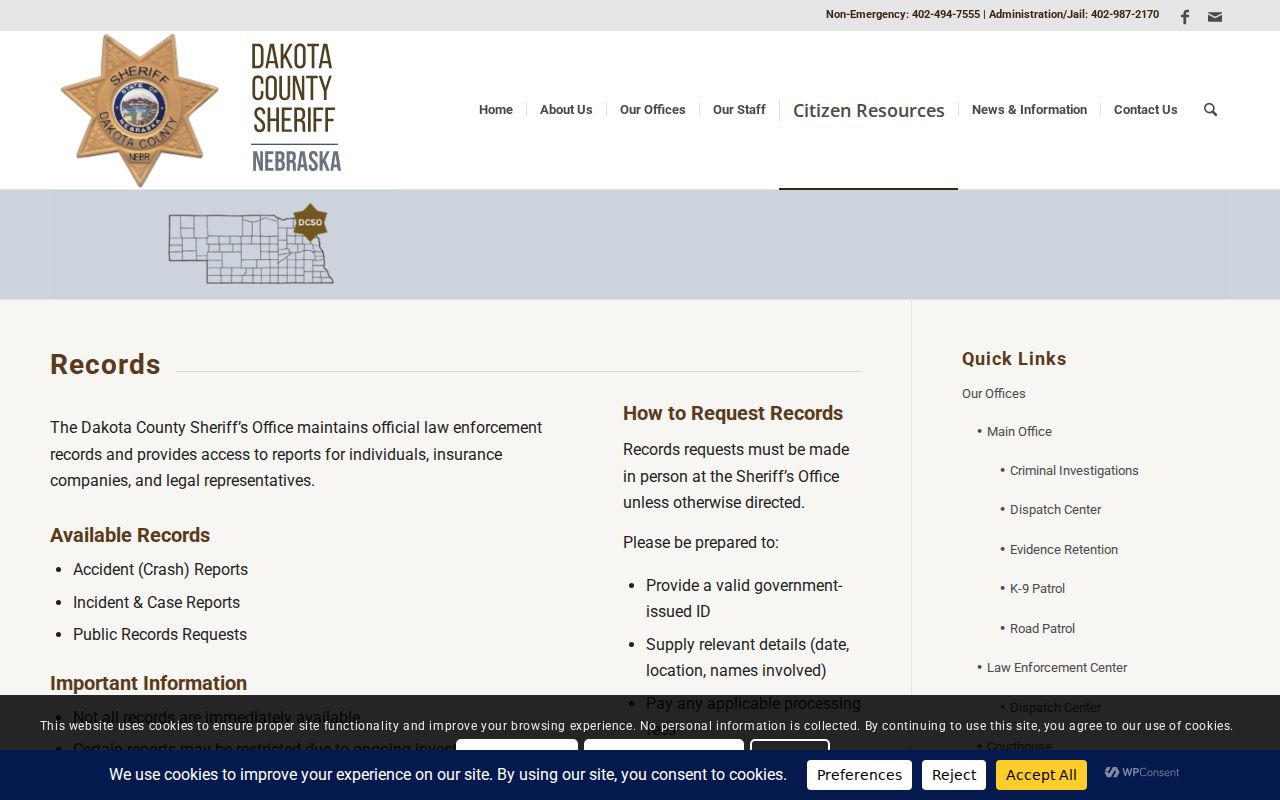The width and height of the screenshot is (1280, 800).
Task: Open the Our Offices menu
Action: pos(652,110)
